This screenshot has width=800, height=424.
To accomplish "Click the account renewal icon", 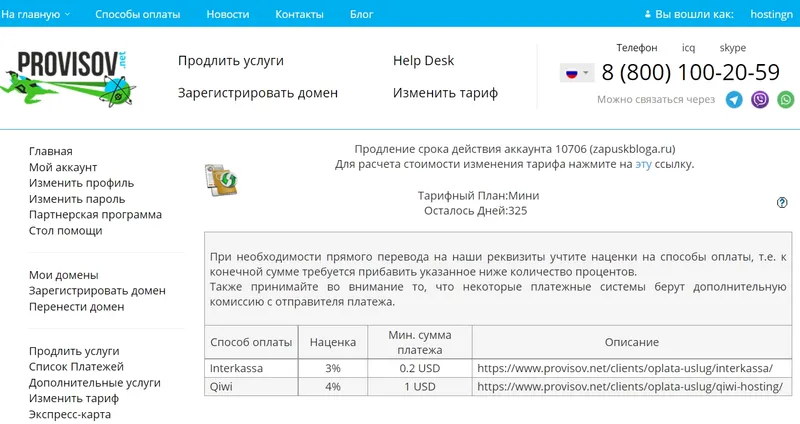I will (222, 180).
